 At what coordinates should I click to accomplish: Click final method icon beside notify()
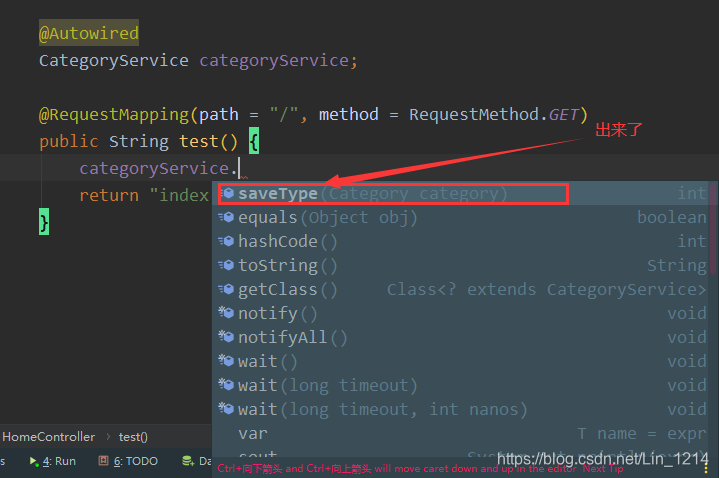pyautogui.click(x=227, y=312)
